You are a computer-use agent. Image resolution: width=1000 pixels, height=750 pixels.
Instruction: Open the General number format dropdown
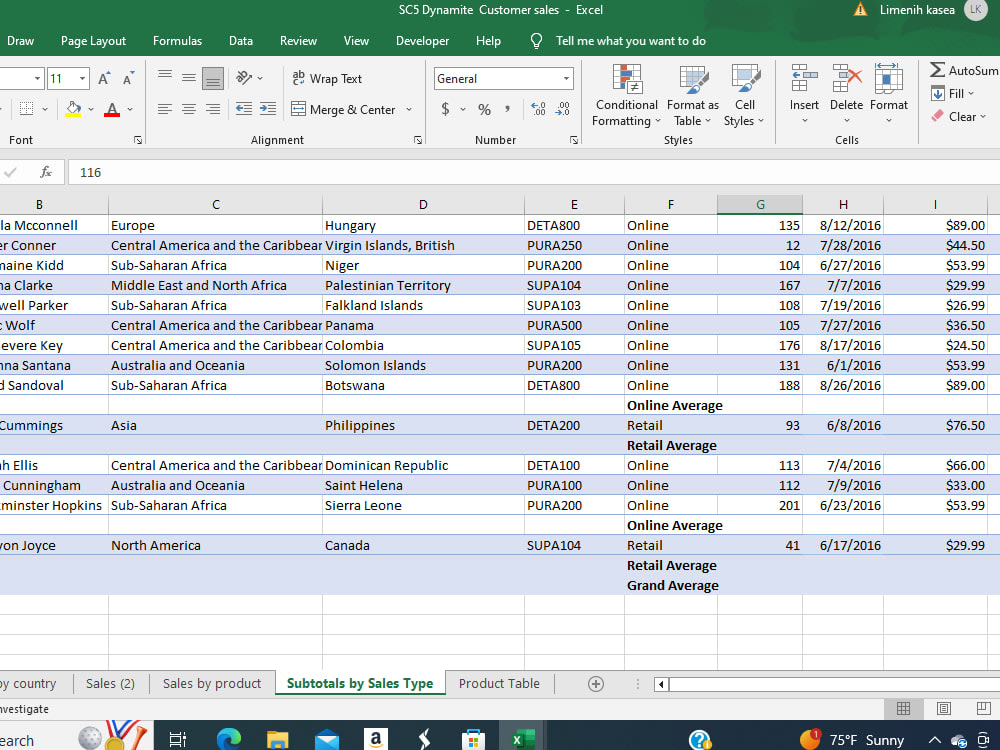(x=567, y=78)
